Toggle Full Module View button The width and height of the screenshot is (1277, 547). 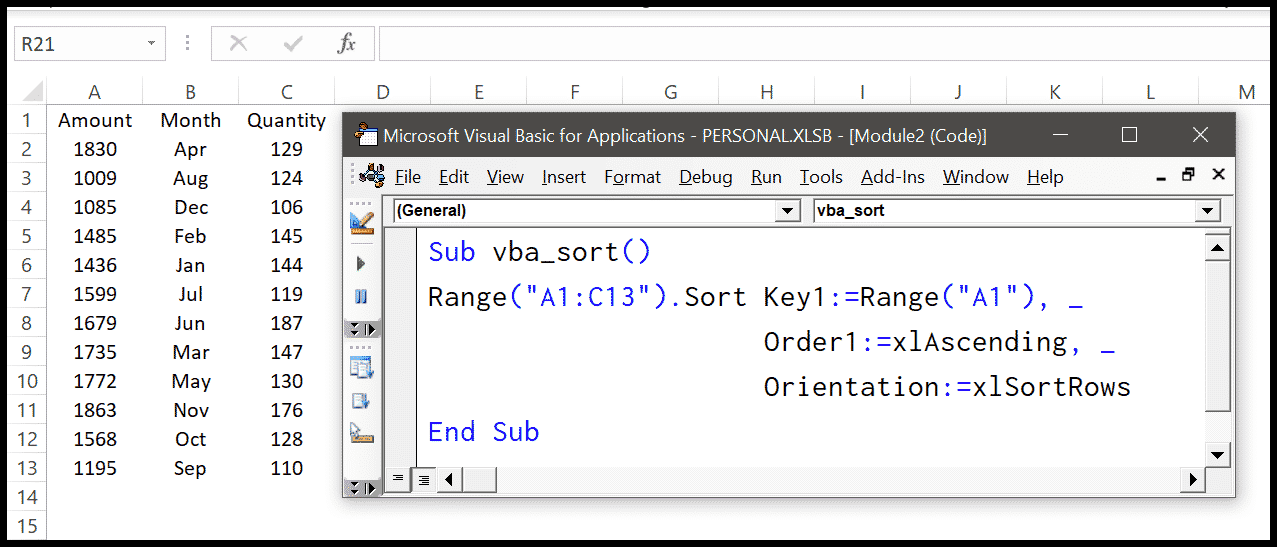[423, 479]
